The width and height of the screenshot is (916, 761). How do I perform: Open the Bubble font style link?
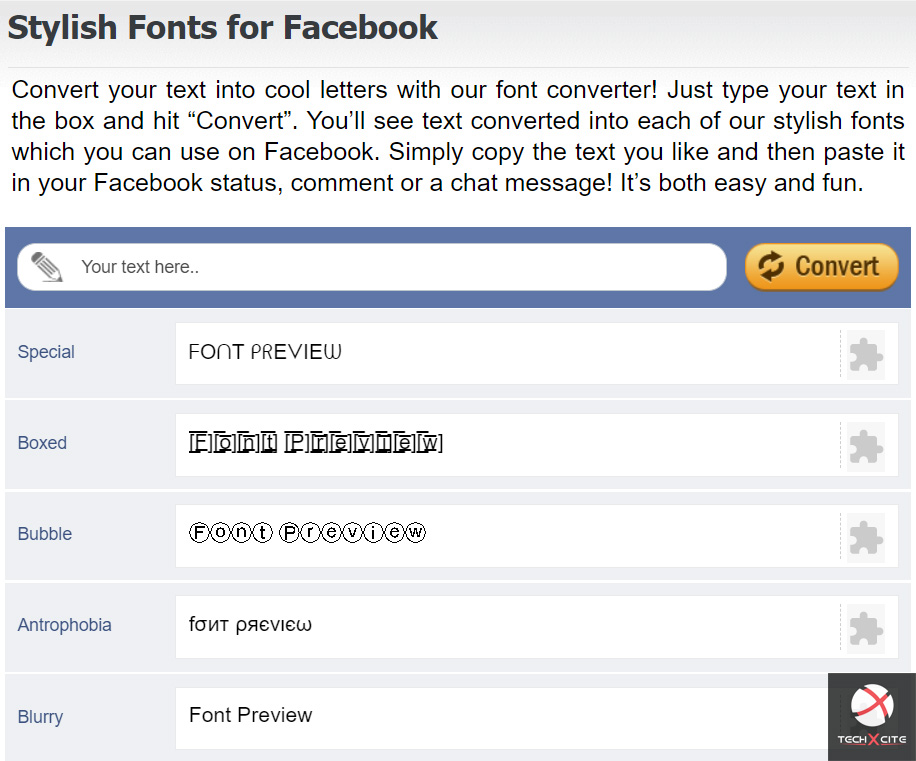click(45, 534)
